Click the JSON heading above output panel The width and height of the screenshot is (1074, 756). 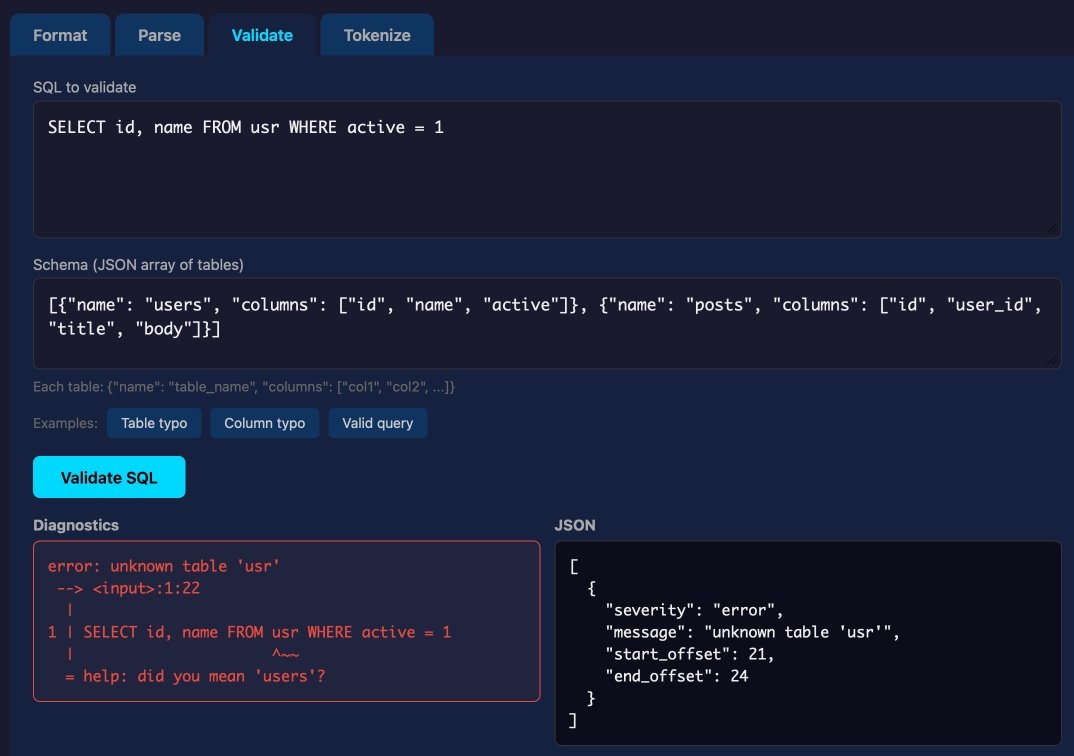pos(569,525)
